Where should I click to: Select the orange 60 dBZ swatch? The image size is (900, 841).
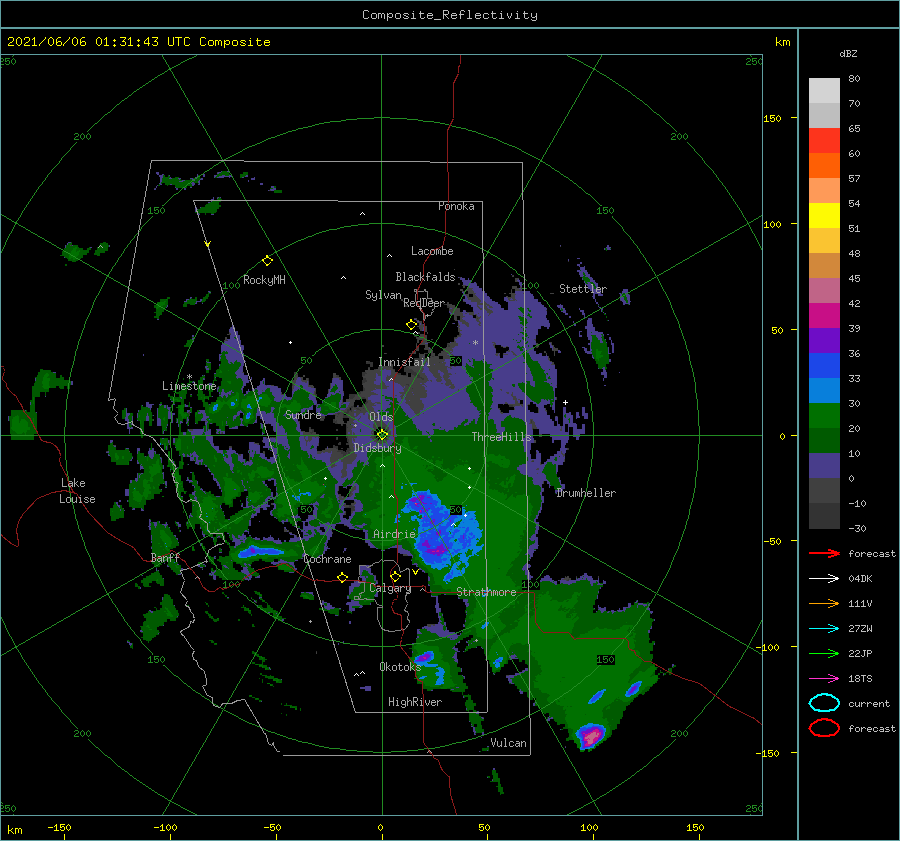[824, 165]
